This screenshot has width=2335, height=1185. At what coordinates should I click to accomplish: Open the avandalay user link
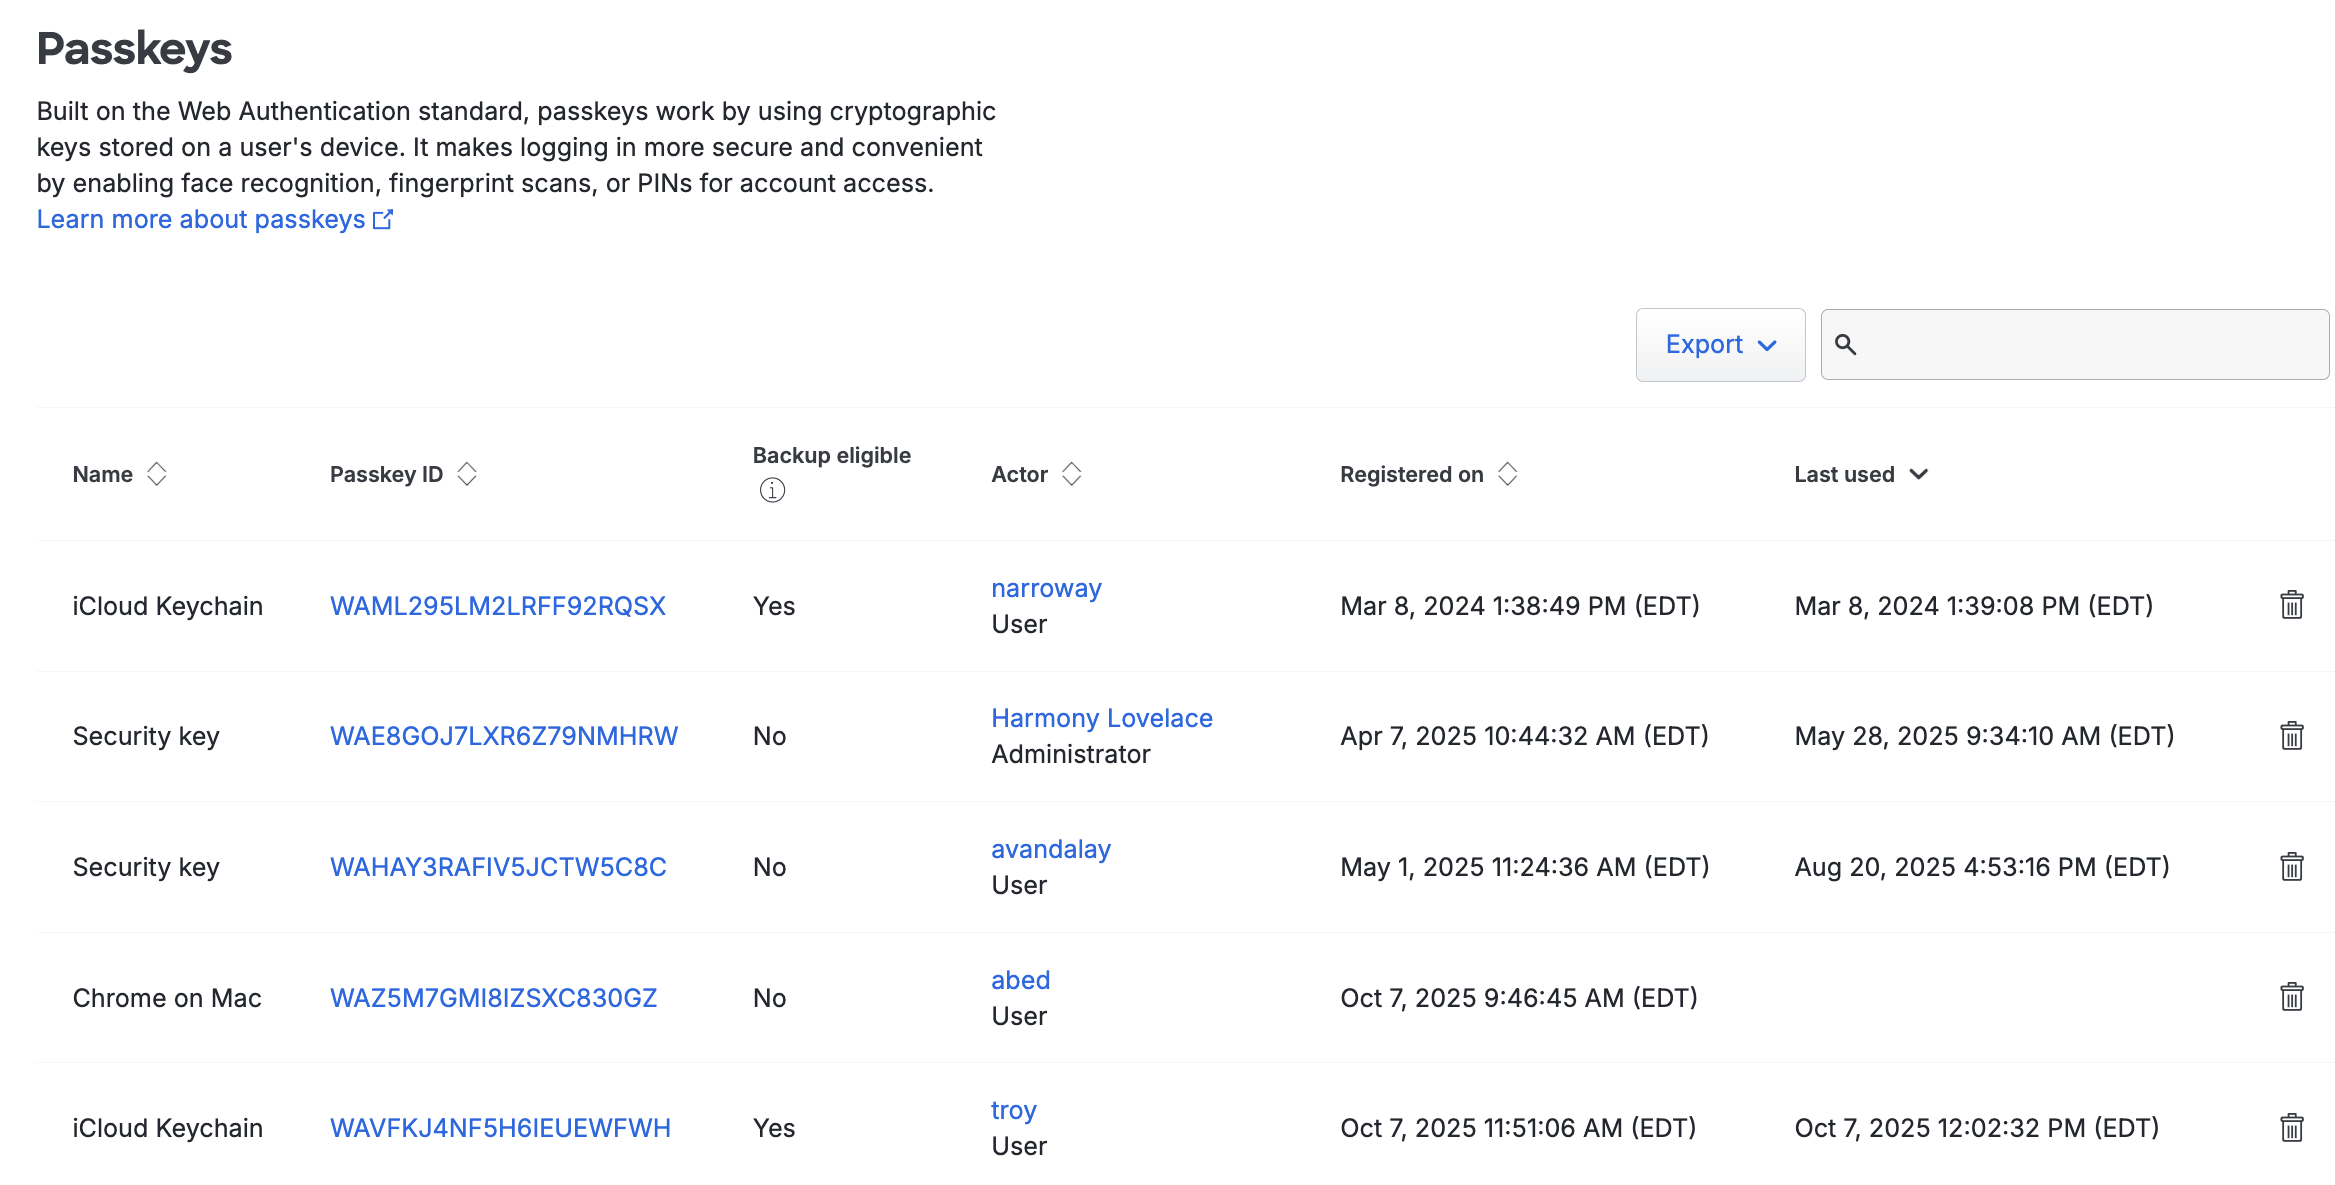[x=1050, y=849]
